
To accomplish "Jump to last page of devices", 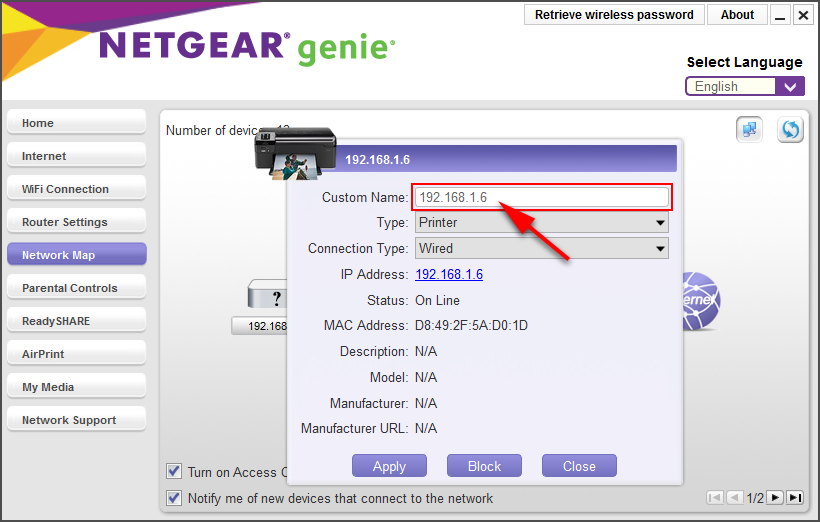I will [795, 498].
